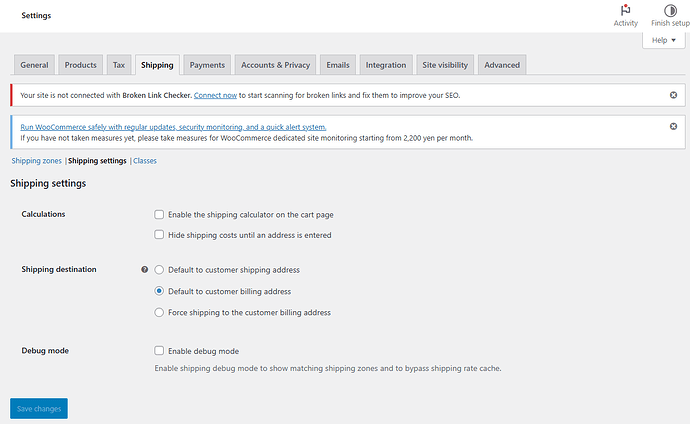Open the Run WooCommerce safely link
Screen dimensions: 690x424
coord(173,127)
